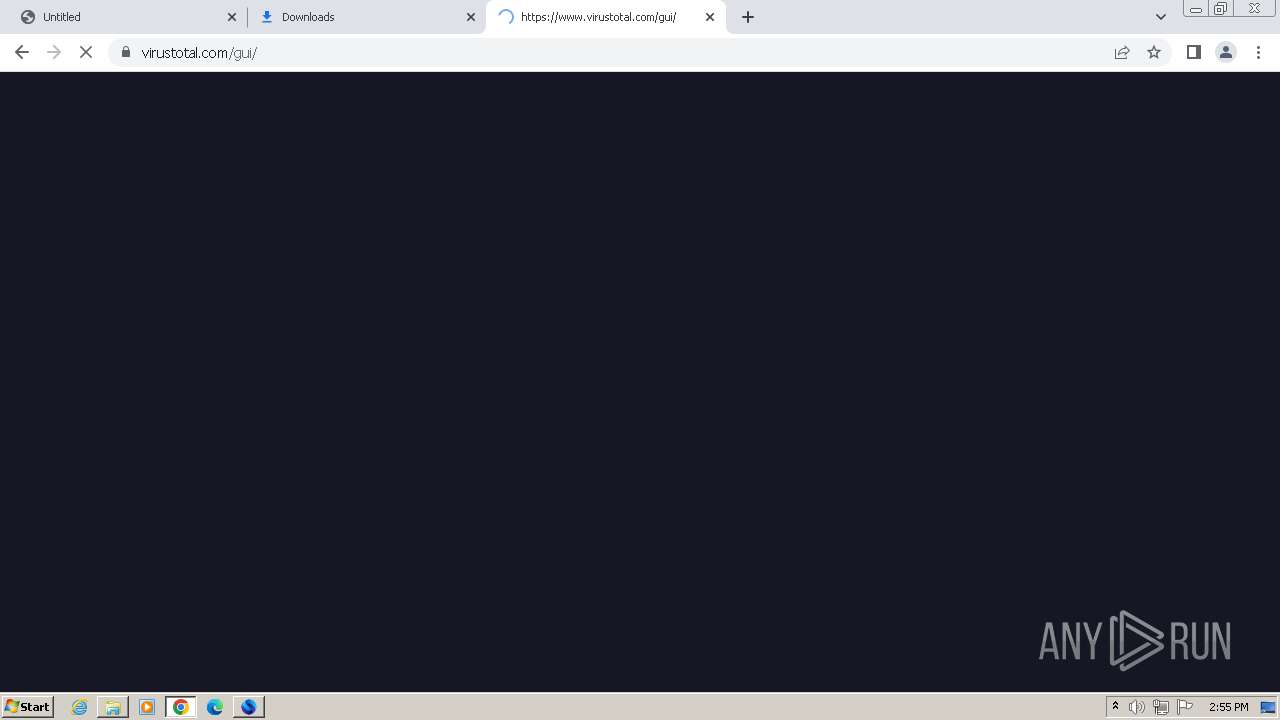Open Action Center flag icon
Viewport: 1280px width, 720px height.
[x=1185, y=707]
